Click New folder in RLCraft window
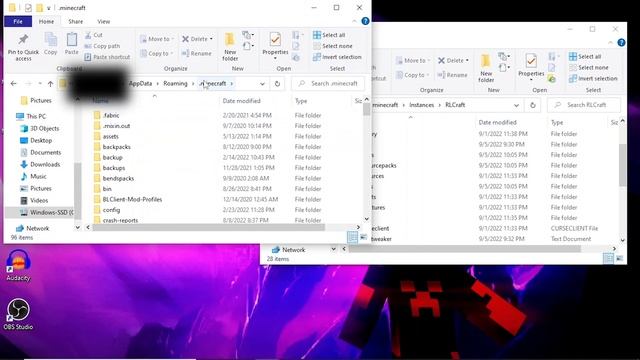Viewport: 640px width, 360px height. point(486,68)
